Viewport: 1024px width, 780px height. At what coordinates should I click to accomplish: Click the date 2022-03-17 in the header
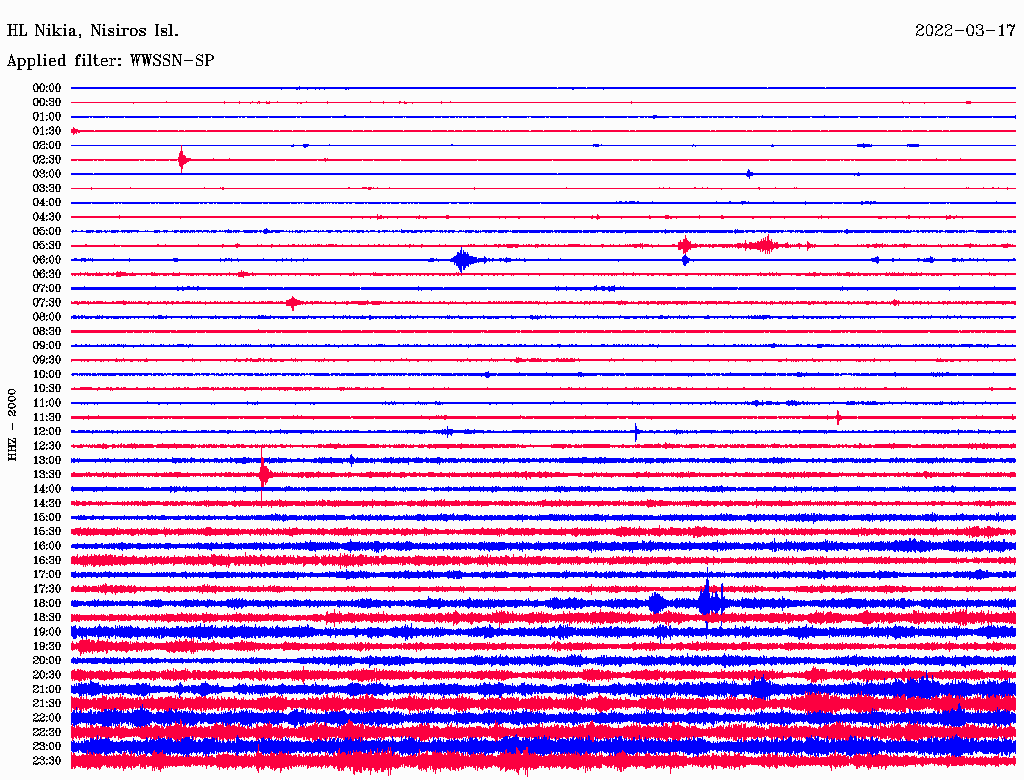point(965,30)
